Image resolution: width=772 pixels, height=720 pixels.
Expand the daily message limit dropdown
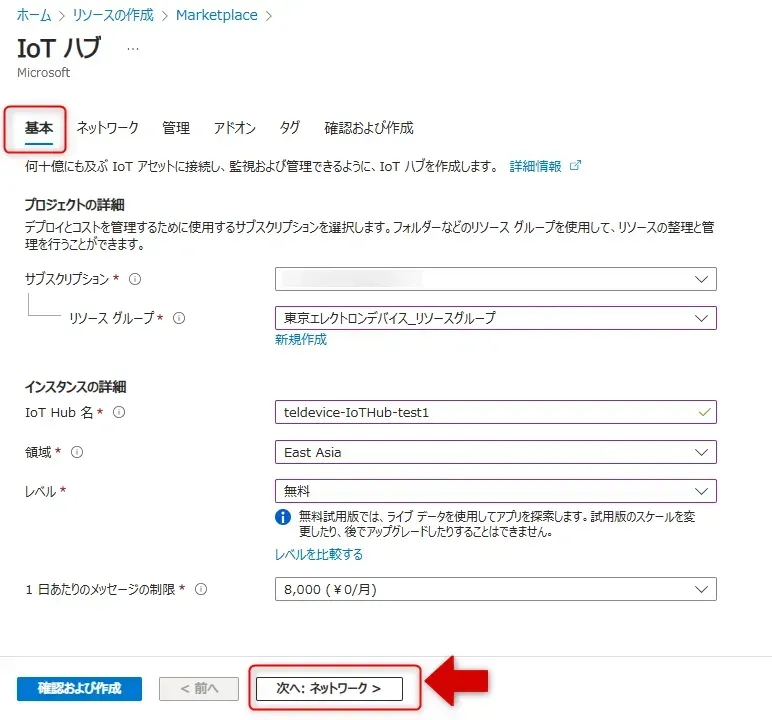coord(495,589)
